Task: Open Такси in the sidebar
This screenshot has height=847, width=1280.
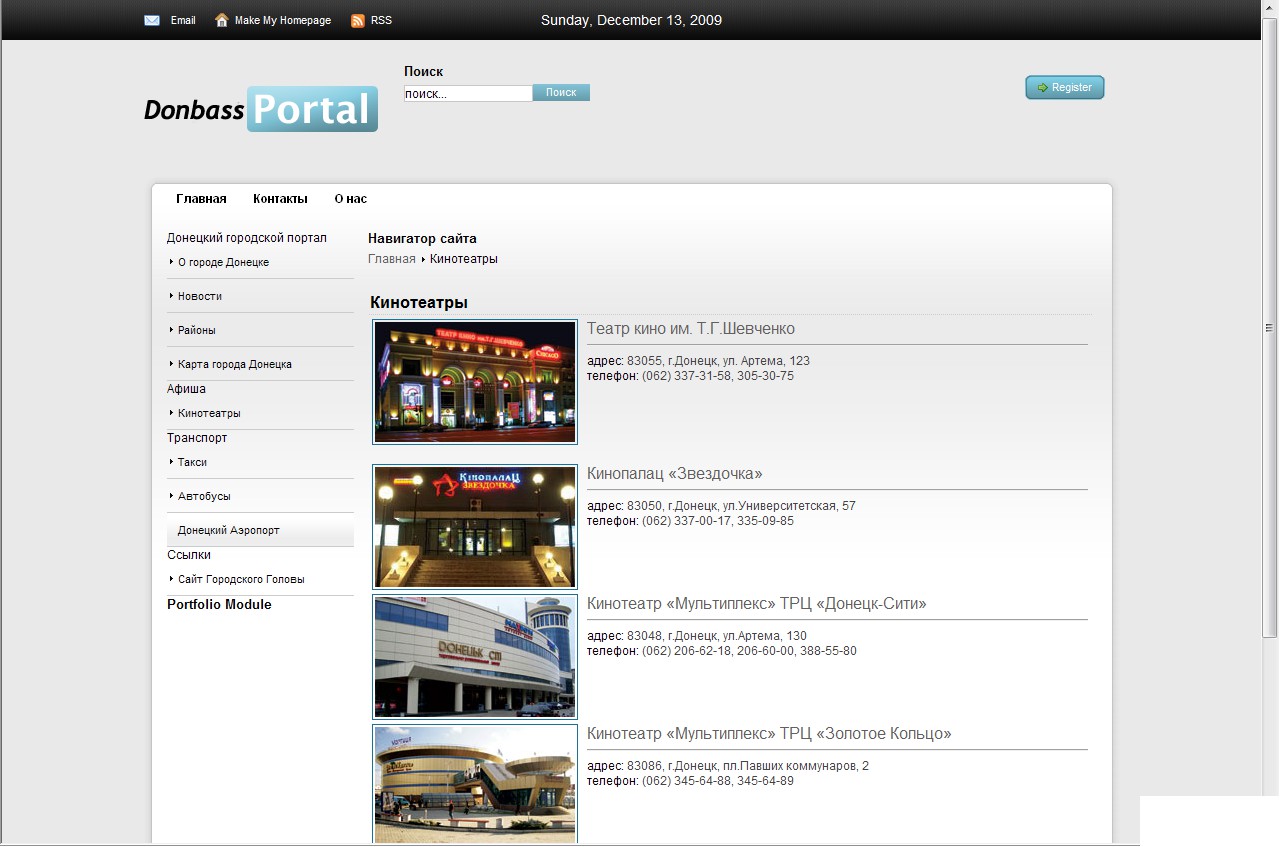Action: coord(192,462)
